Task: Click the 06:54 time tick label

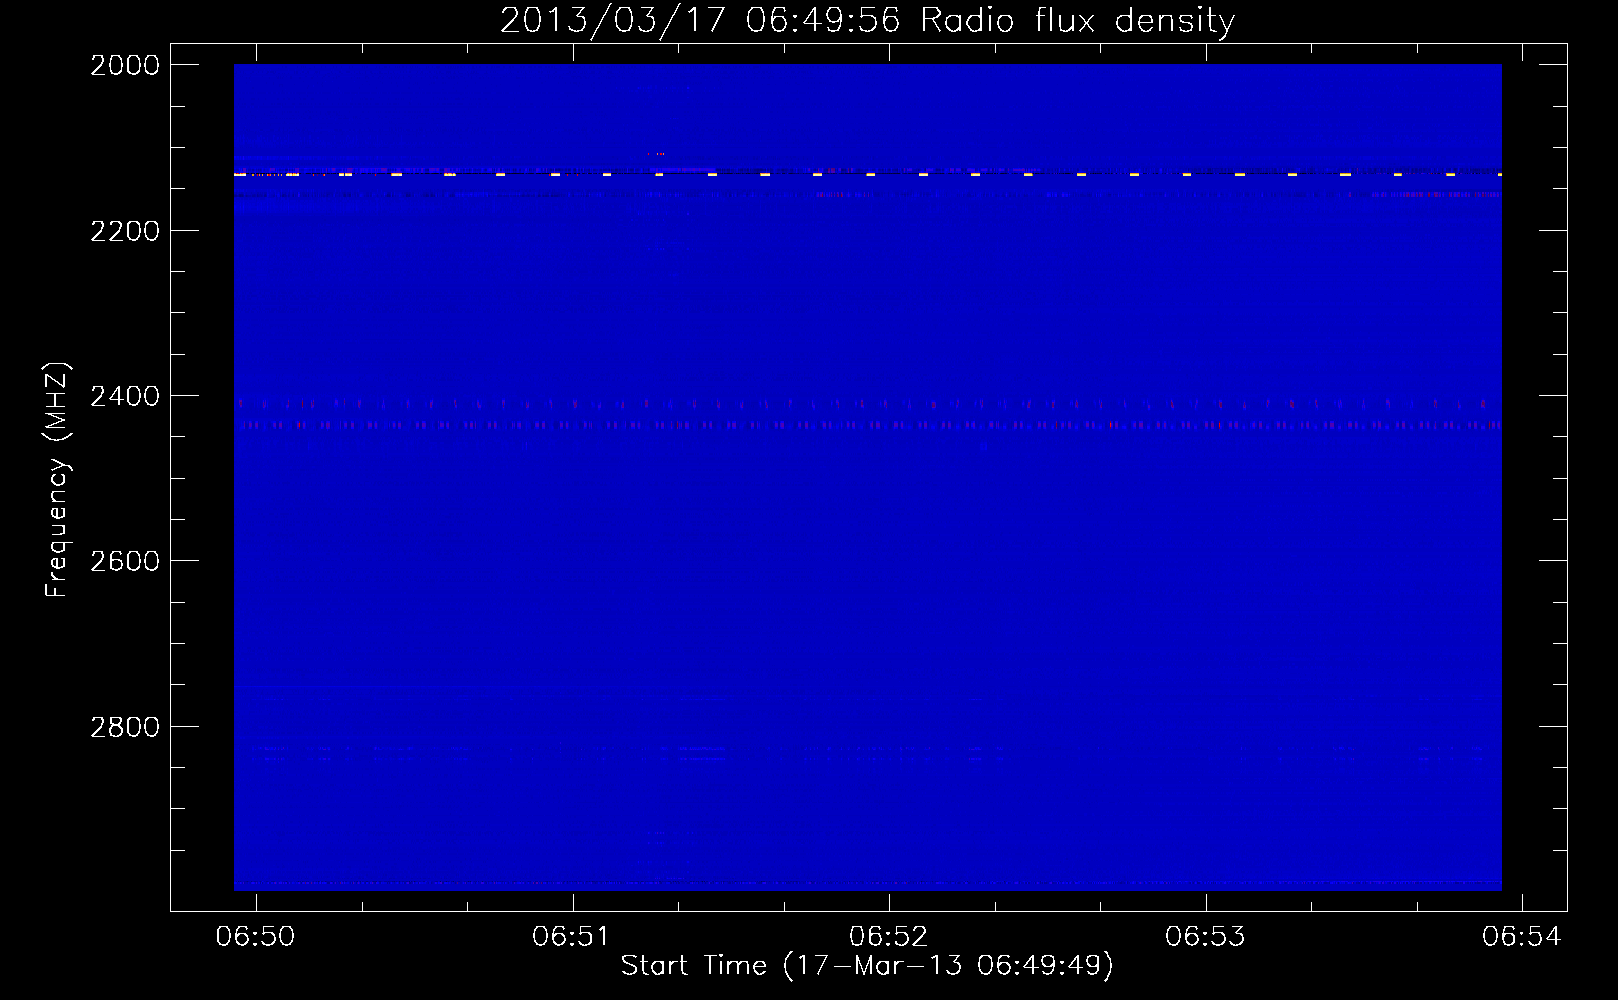Action: point(1522,936)
